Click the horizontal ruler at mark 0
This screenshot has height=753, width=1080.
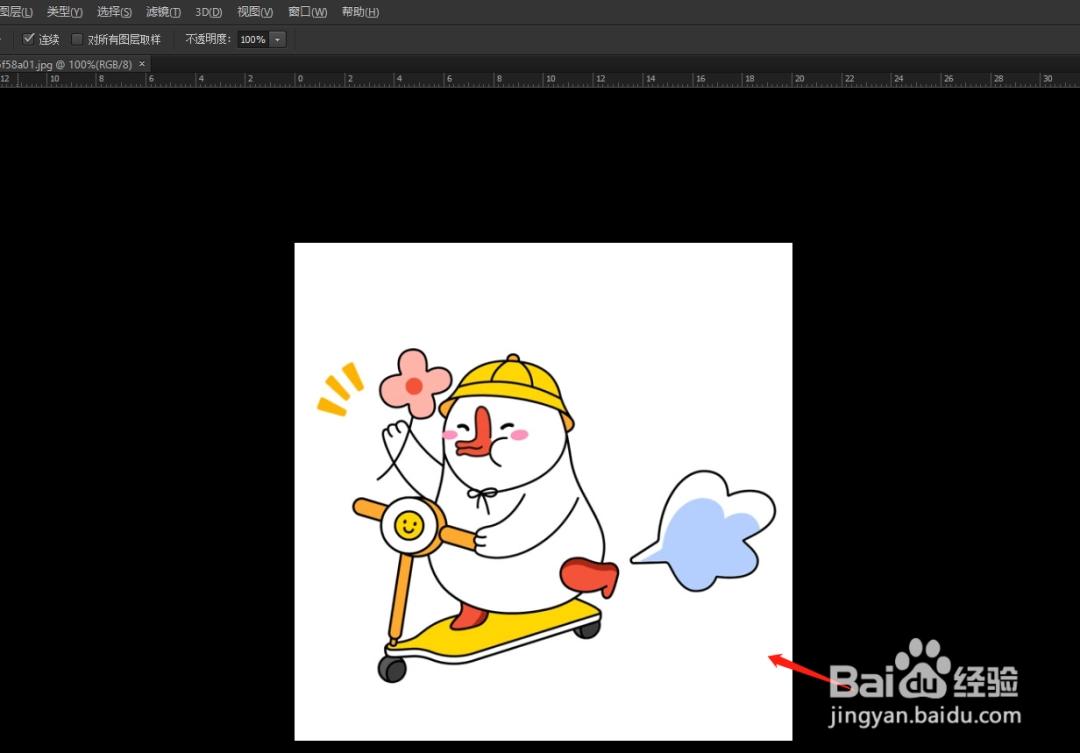300,79
